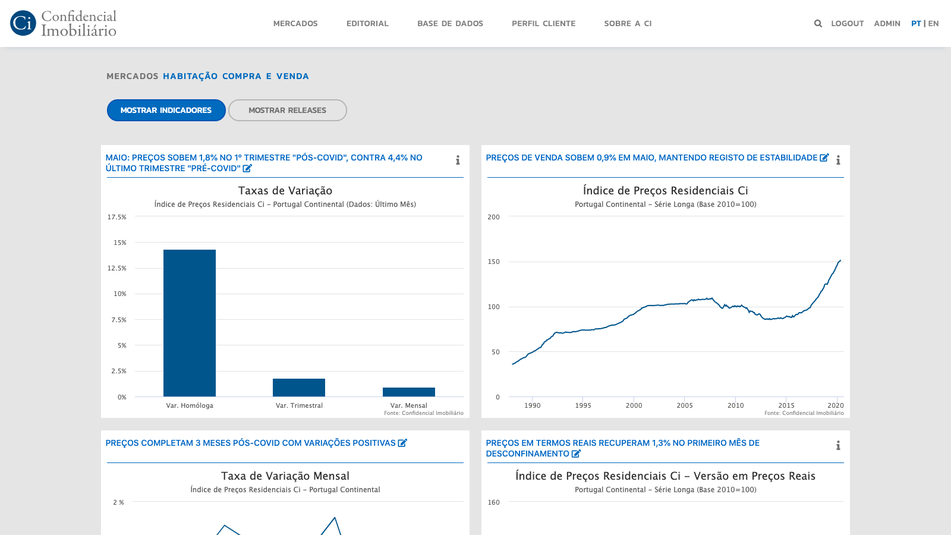Click the Var. Mensal bar in the chart

point(409,392)
